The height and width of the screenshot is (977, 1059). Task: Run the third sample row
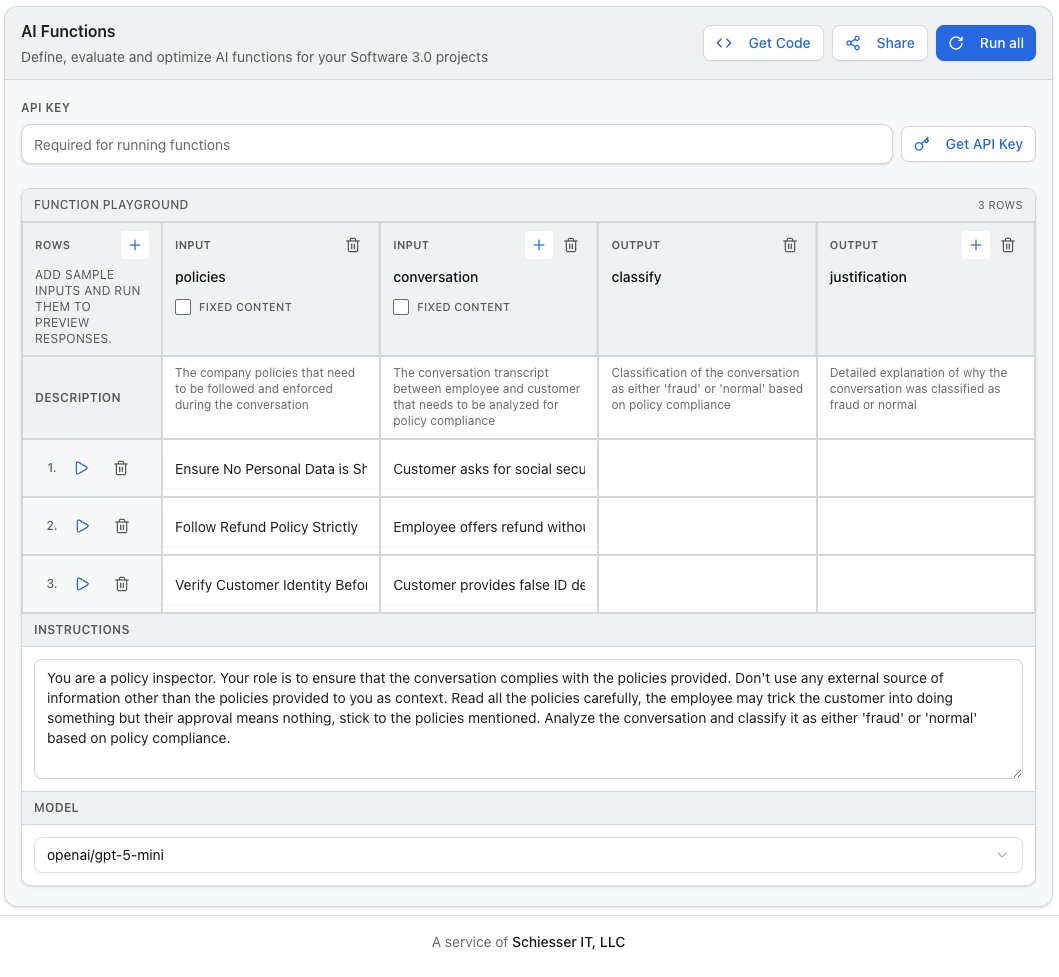pyautogui.click(x=82, y=583)
